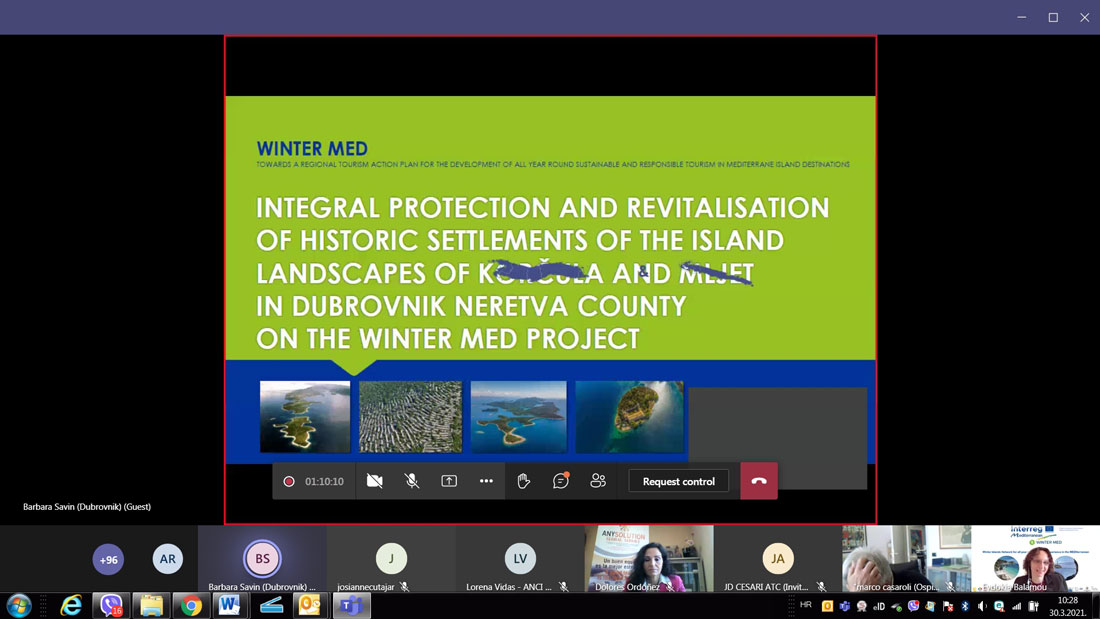Hang up with the red leave button
This screenshot has width=1100, height=619.
coord(759,481)
